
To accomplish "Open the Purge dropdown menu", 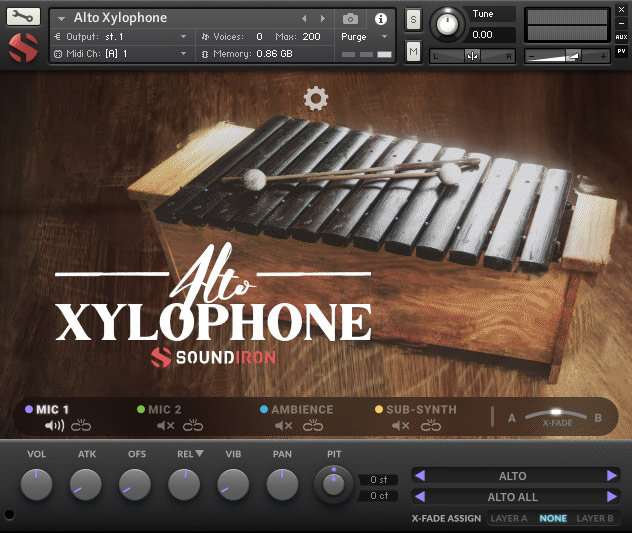I will (x=384, y=37).
